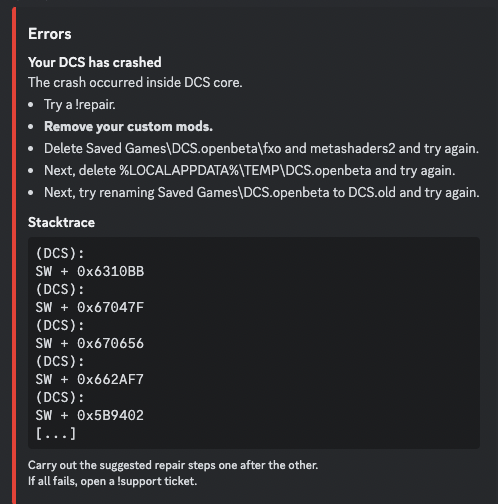498x504 pixels.
Task: Click stack address SW + 0x5B9402
Action: pyautogui.click(x=90, y=415)
